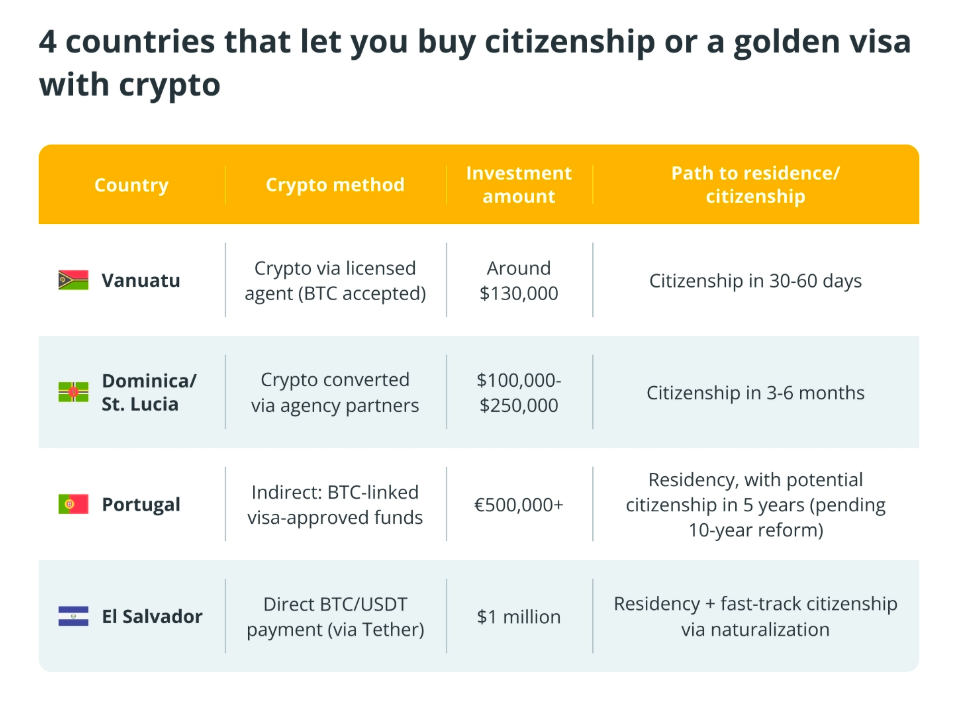Screen dimensions: 958x704
Task: Click the Path to residence/citizenship header
Action: [x=755, y=185]
